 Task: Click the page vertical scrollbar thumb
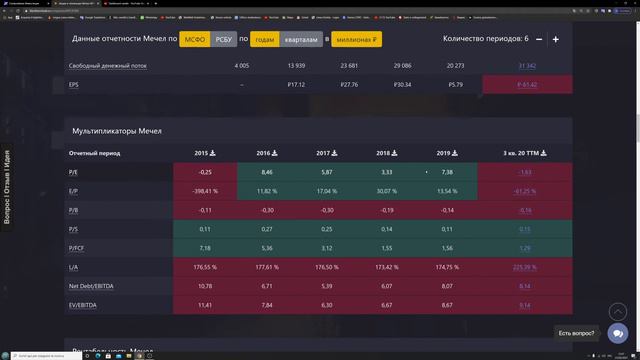(x=637, y=129)
